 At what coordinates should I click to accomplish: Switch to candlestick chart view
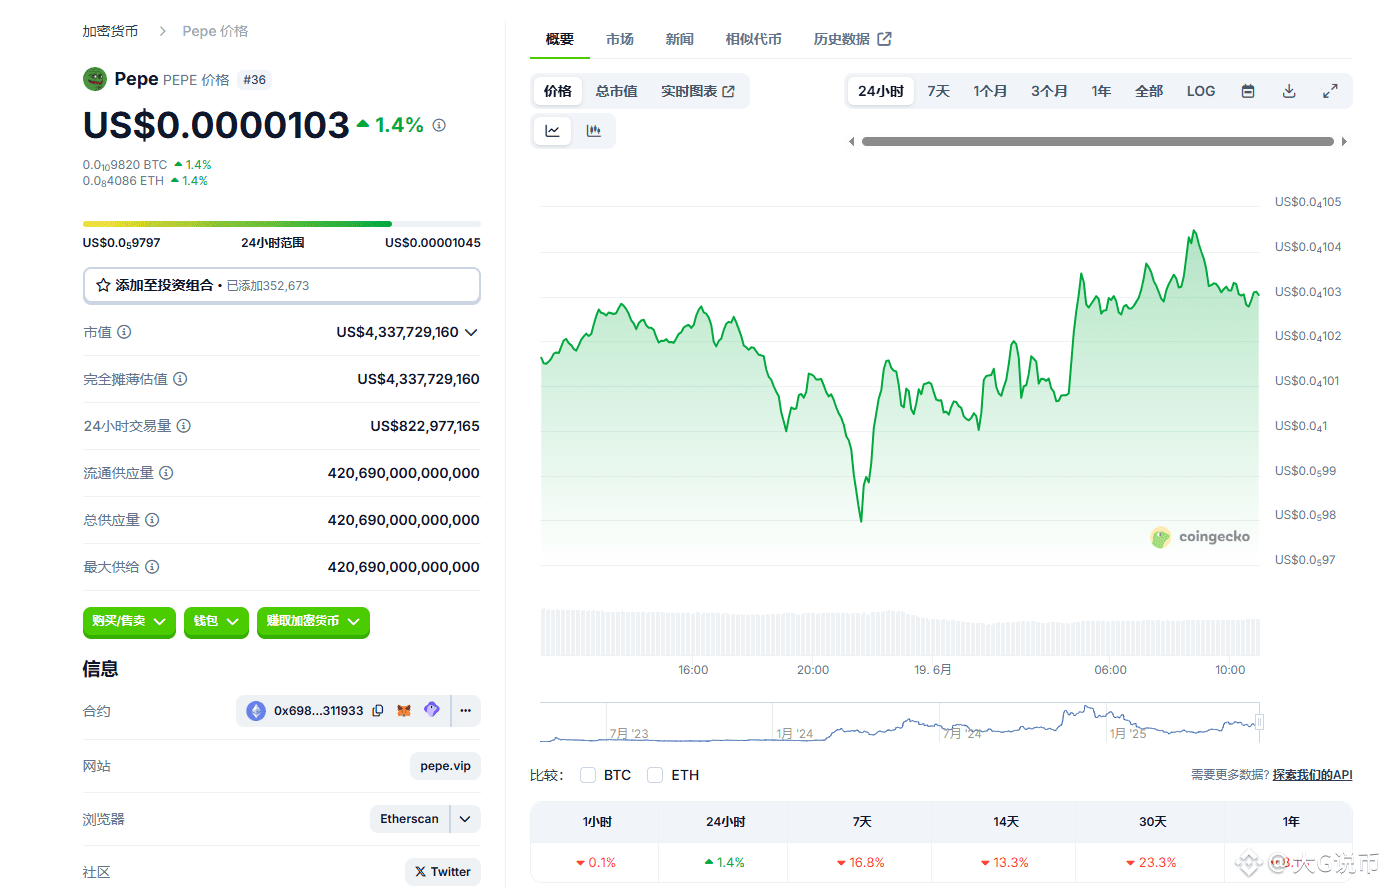(x=594, y=131)
